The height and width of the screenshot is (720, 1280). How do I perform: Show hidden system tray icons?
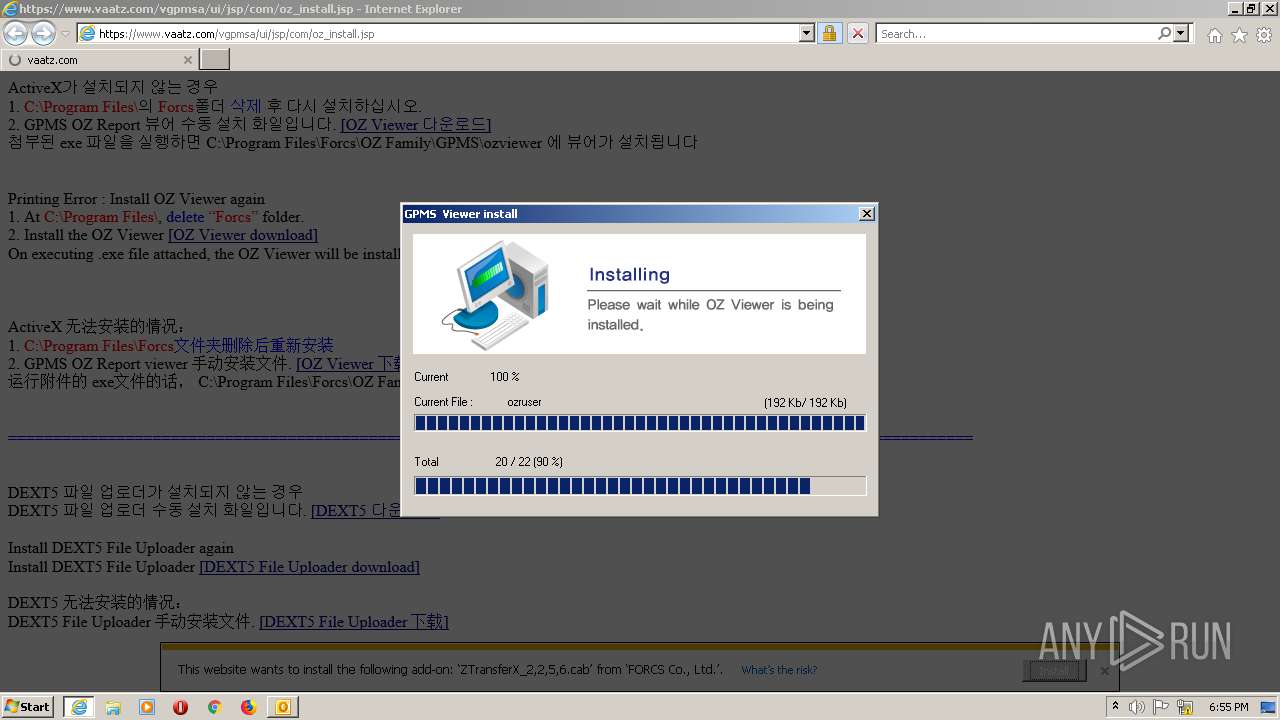1115,707
